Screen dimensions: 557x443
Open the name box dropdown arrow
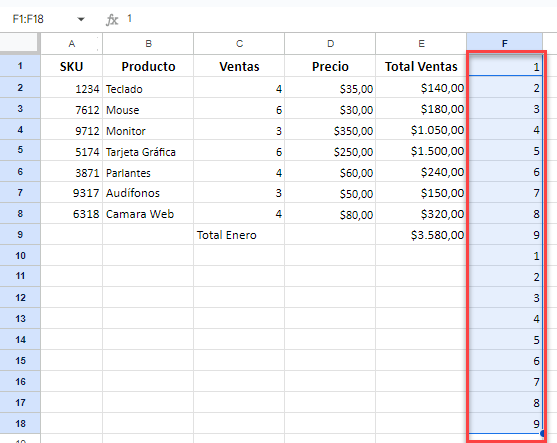pyautogui.click(x=81, y=19)
